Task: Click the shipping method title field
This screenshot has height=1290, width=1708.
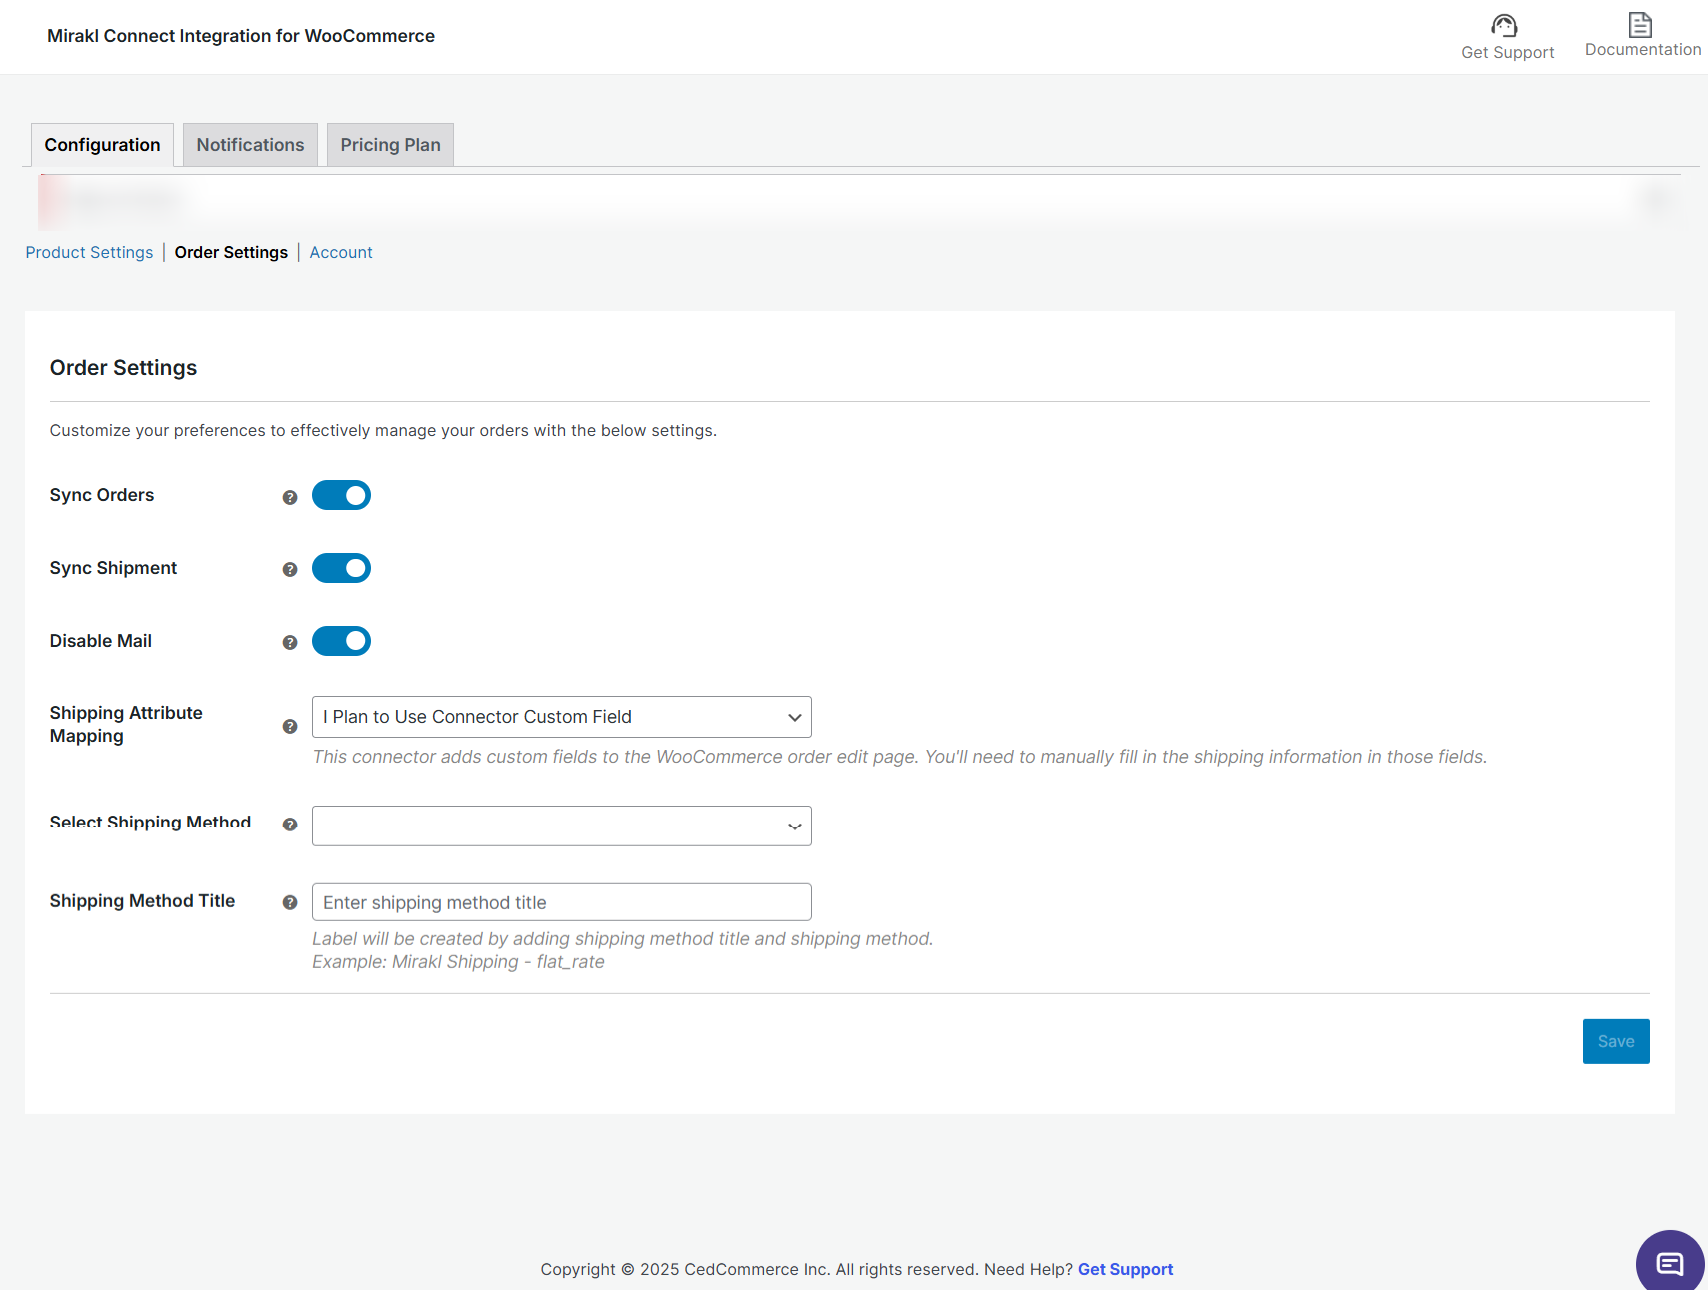Action: pos(561,902)
